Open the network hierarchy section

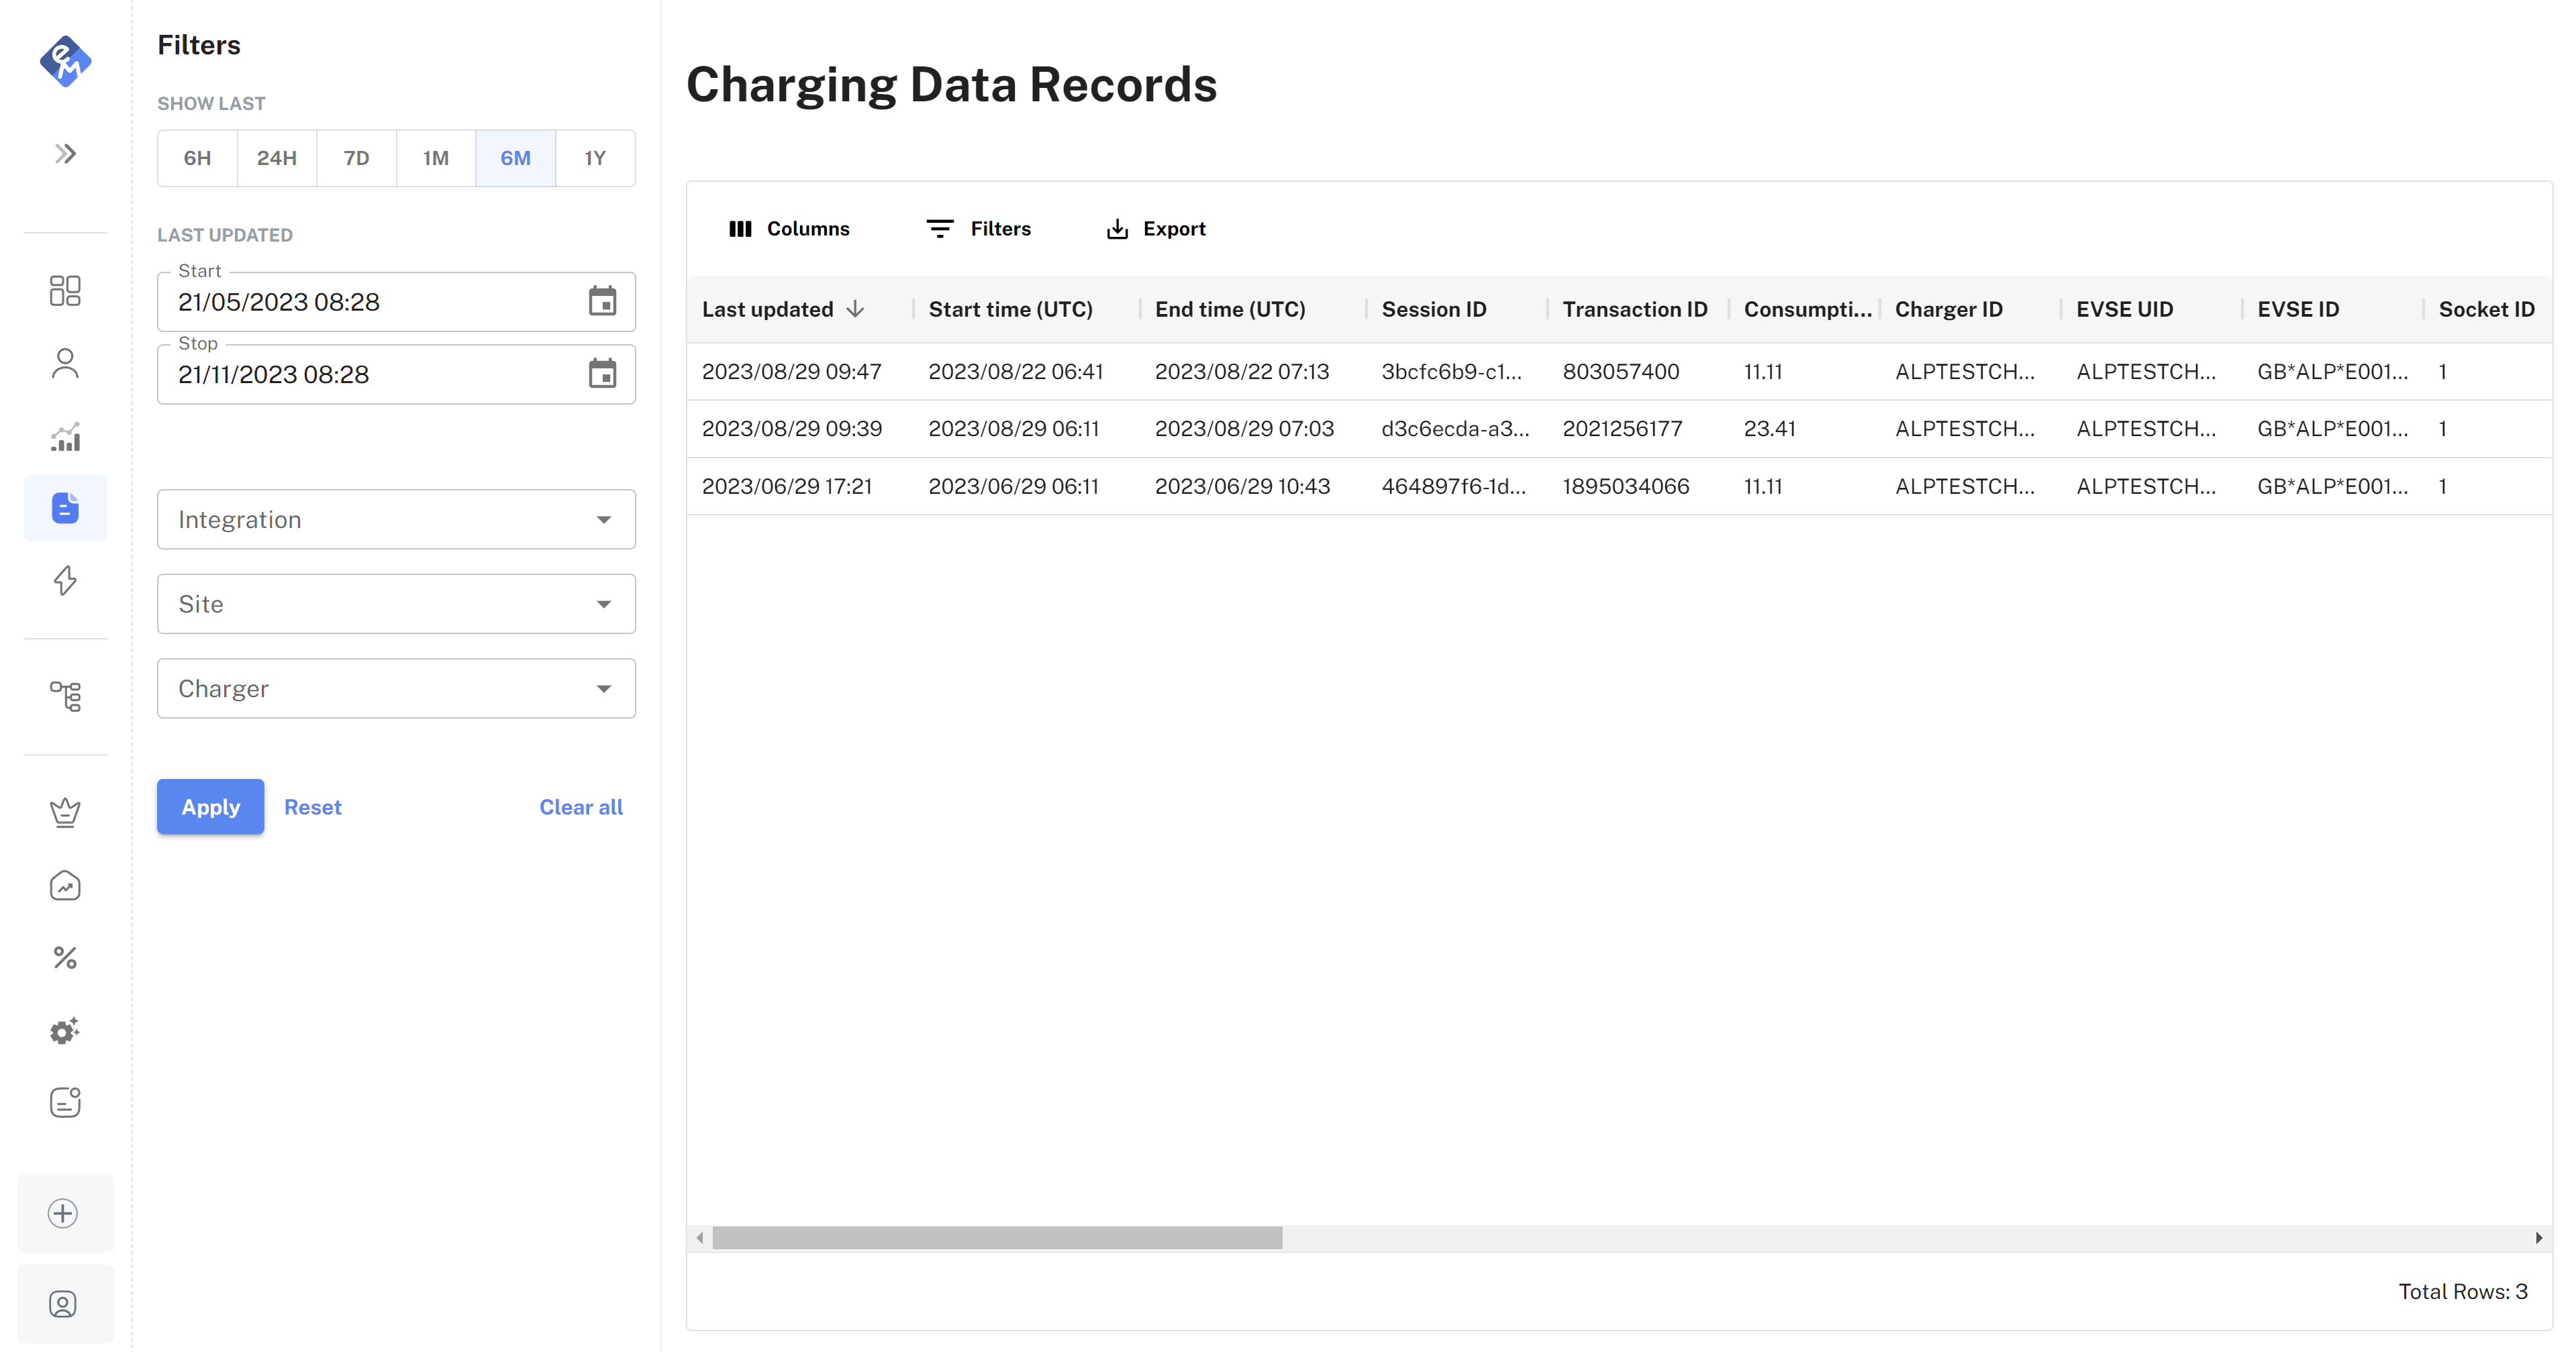65,697
